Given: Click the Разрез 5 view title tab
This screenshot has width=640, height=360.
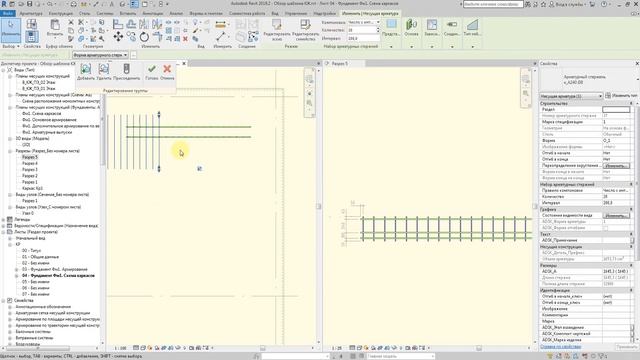Looking at the screenshot, I should point(339,64).
